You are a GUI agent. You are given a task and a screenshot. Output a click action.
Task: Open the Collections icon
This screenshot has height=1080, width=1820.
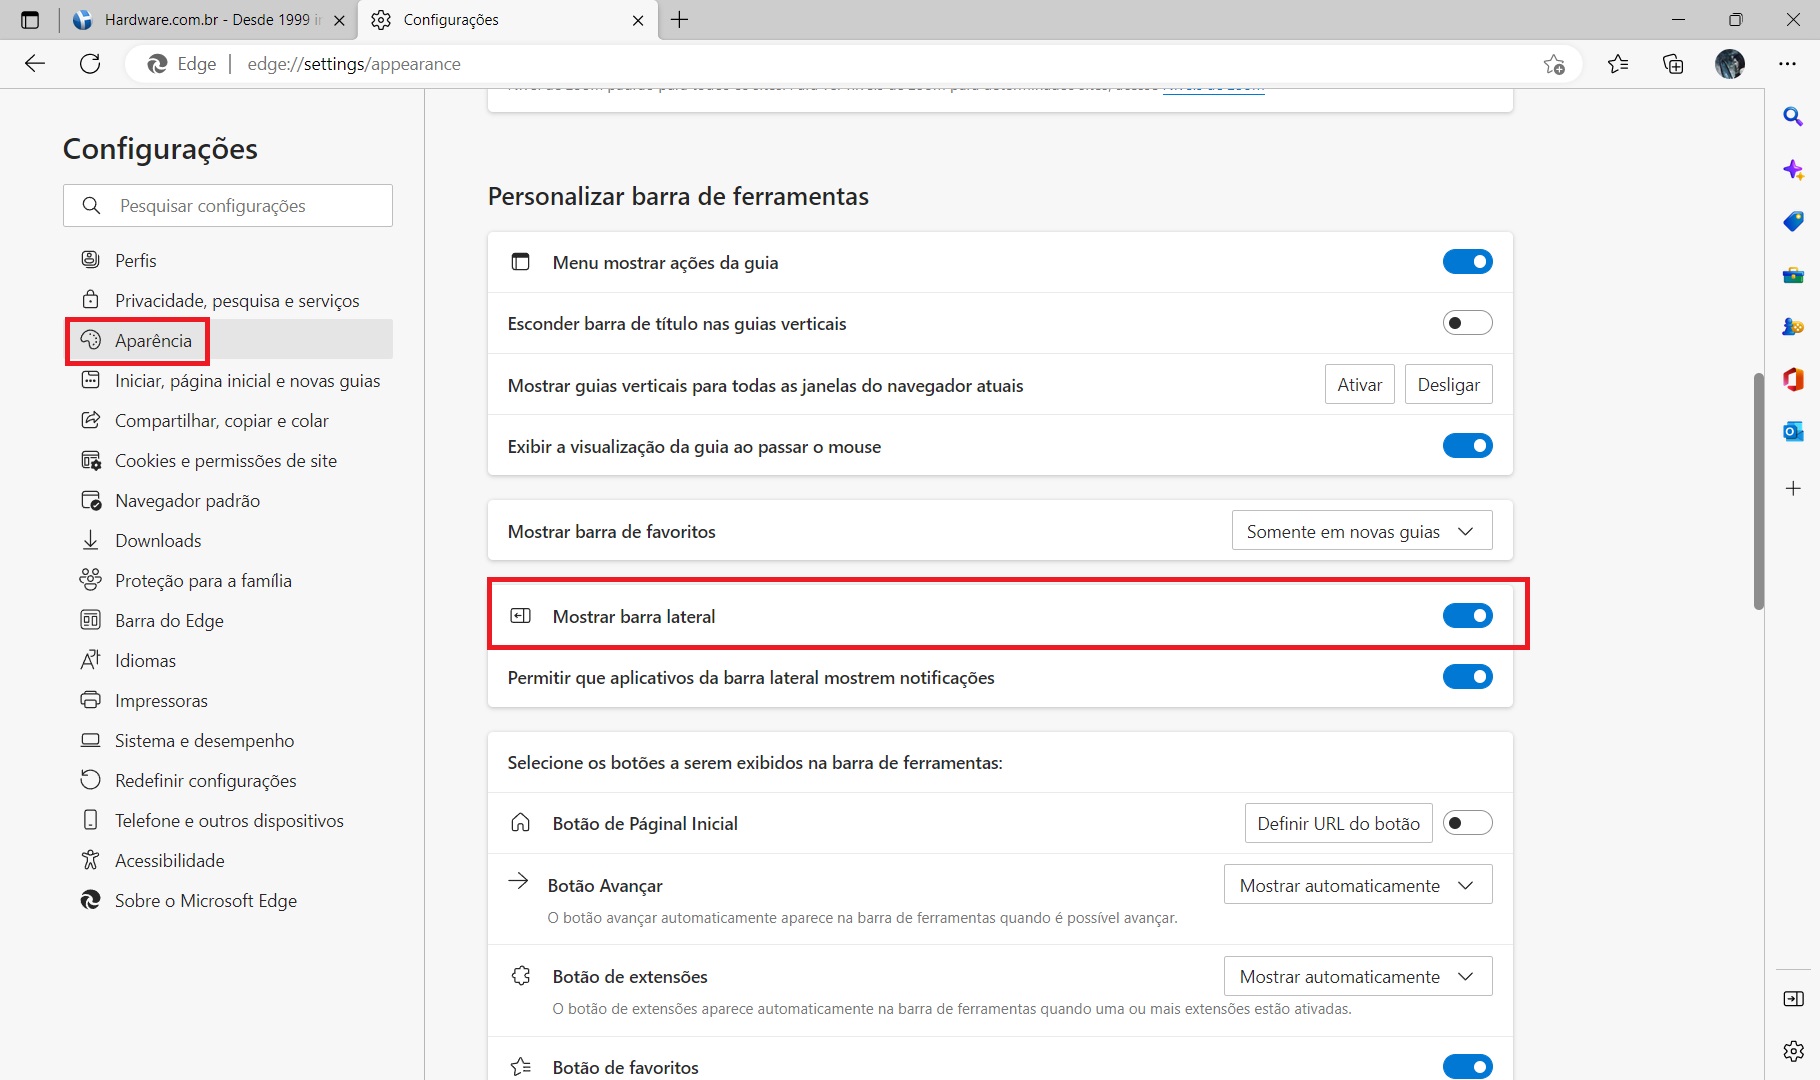[1673, 64]
